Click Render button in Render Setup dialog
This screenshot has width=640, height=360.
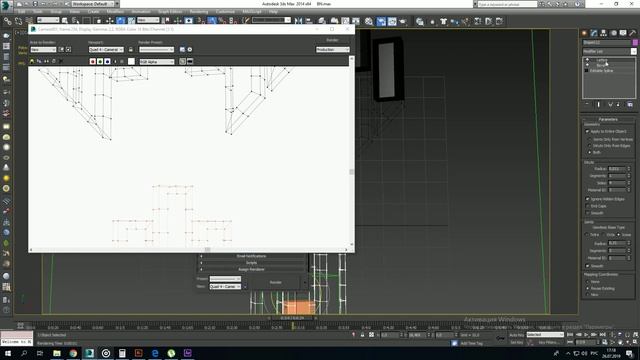coord(276,282)
